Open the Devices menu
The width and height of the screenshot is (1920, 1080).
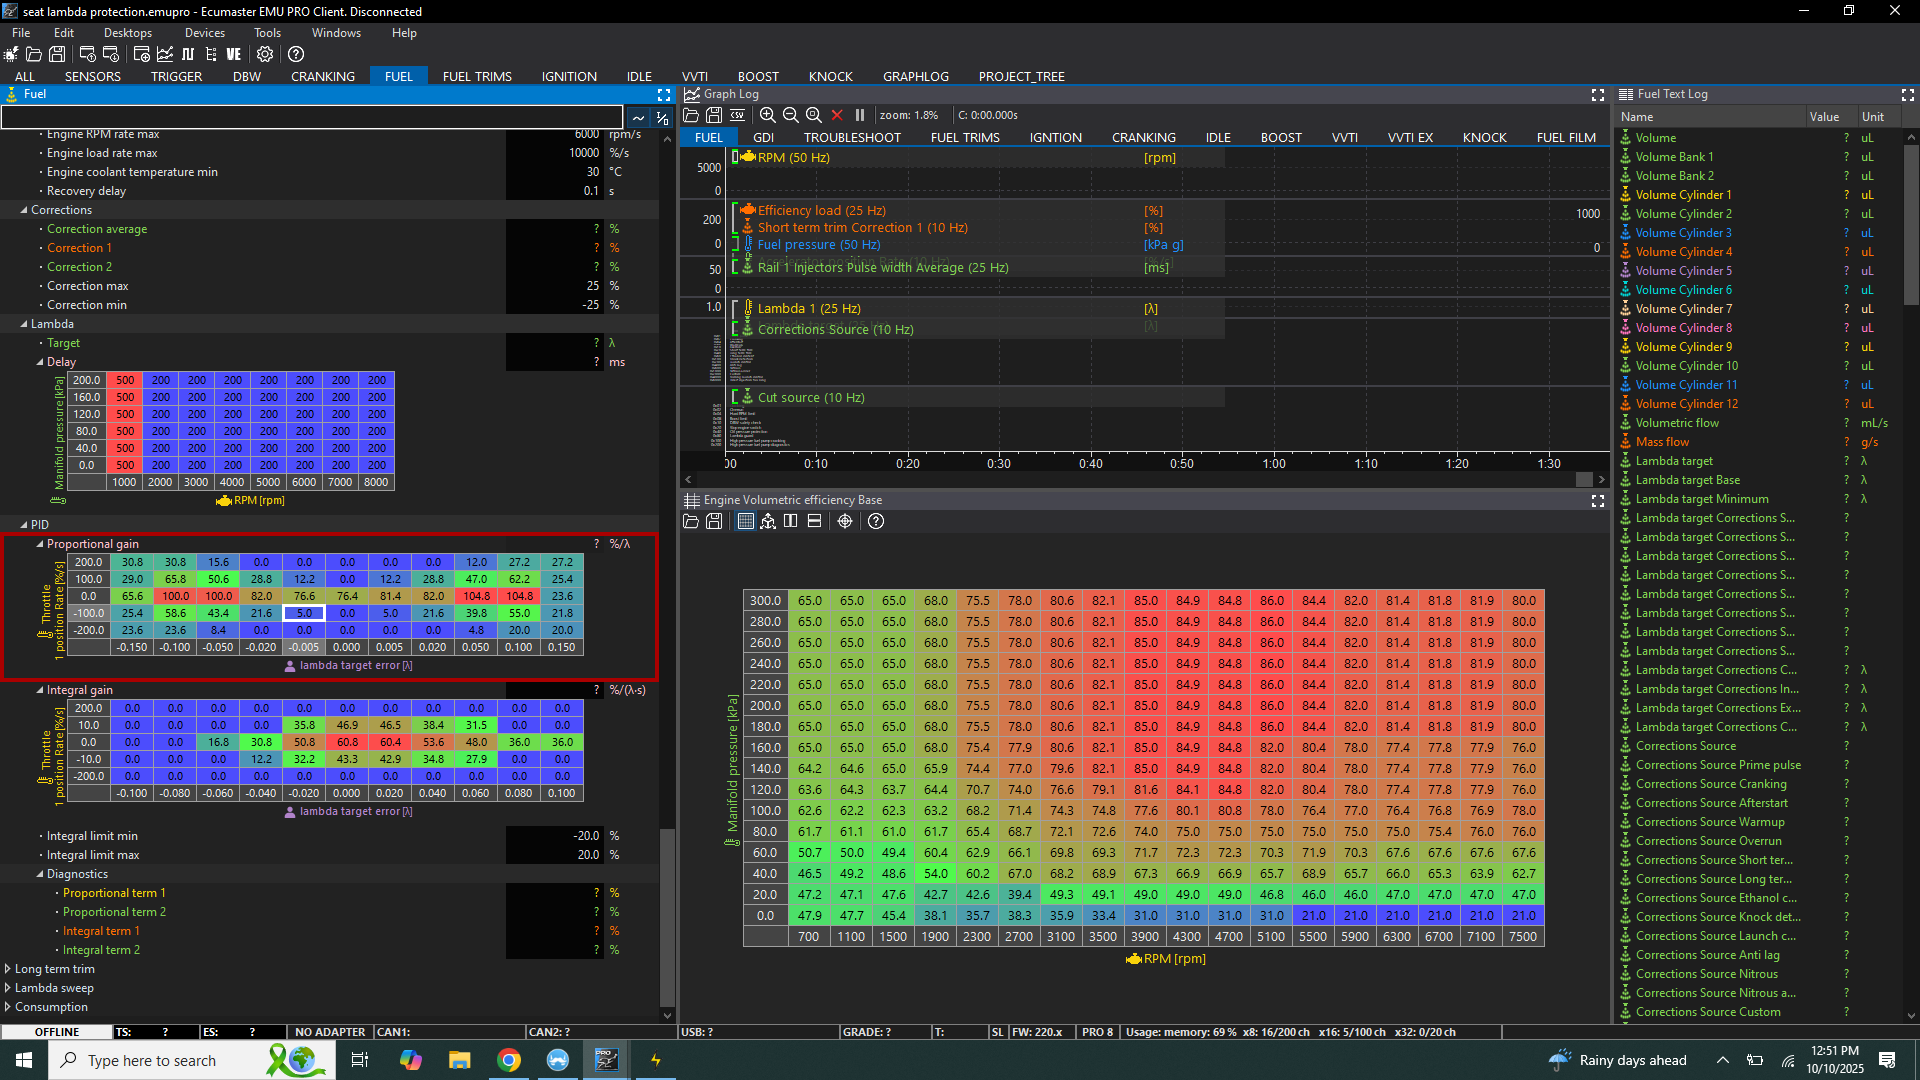click(204, 33)
